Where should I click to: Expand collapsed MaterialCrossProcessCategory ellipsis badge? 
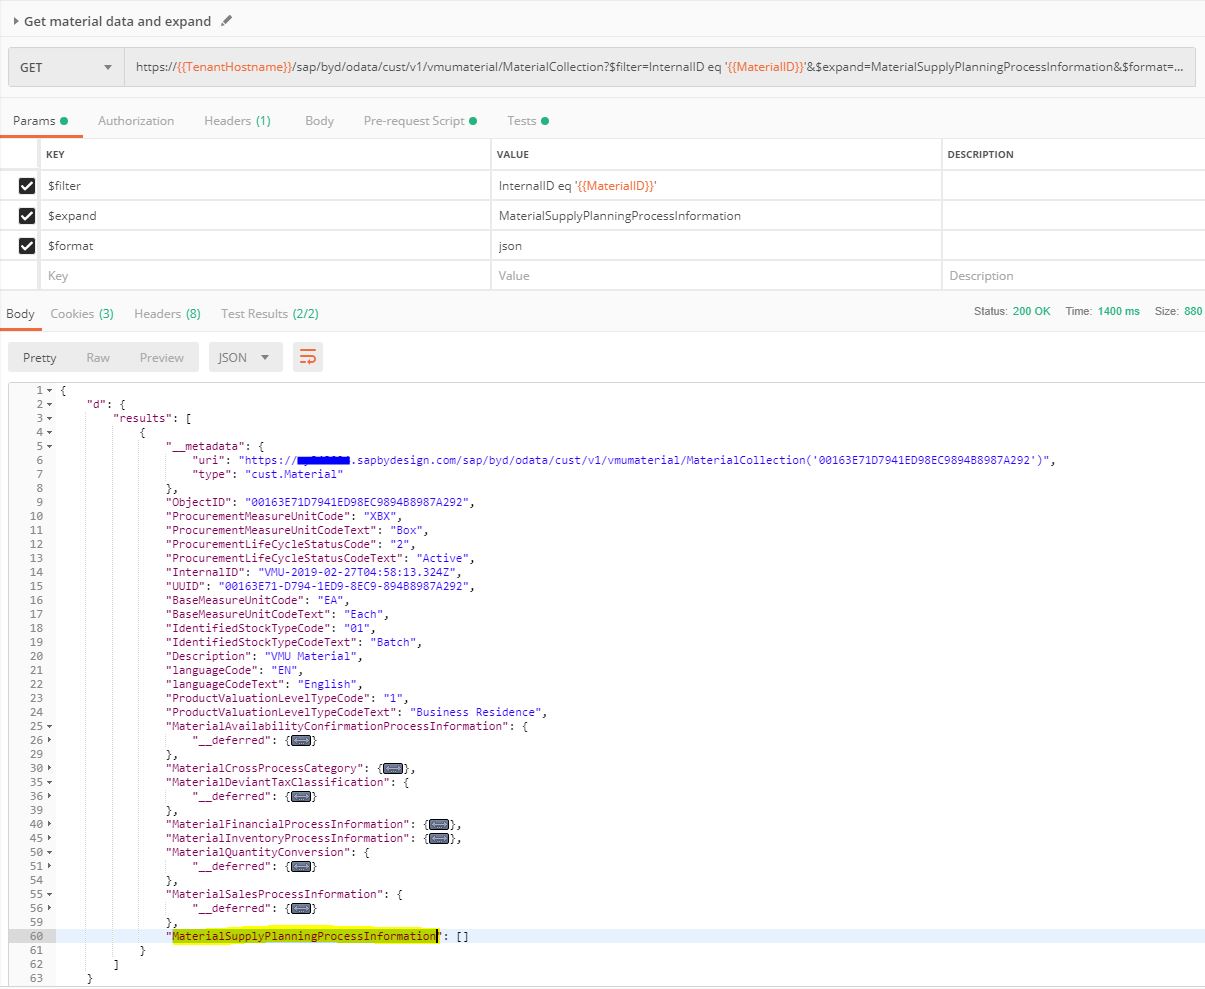(x=393, y=768)
